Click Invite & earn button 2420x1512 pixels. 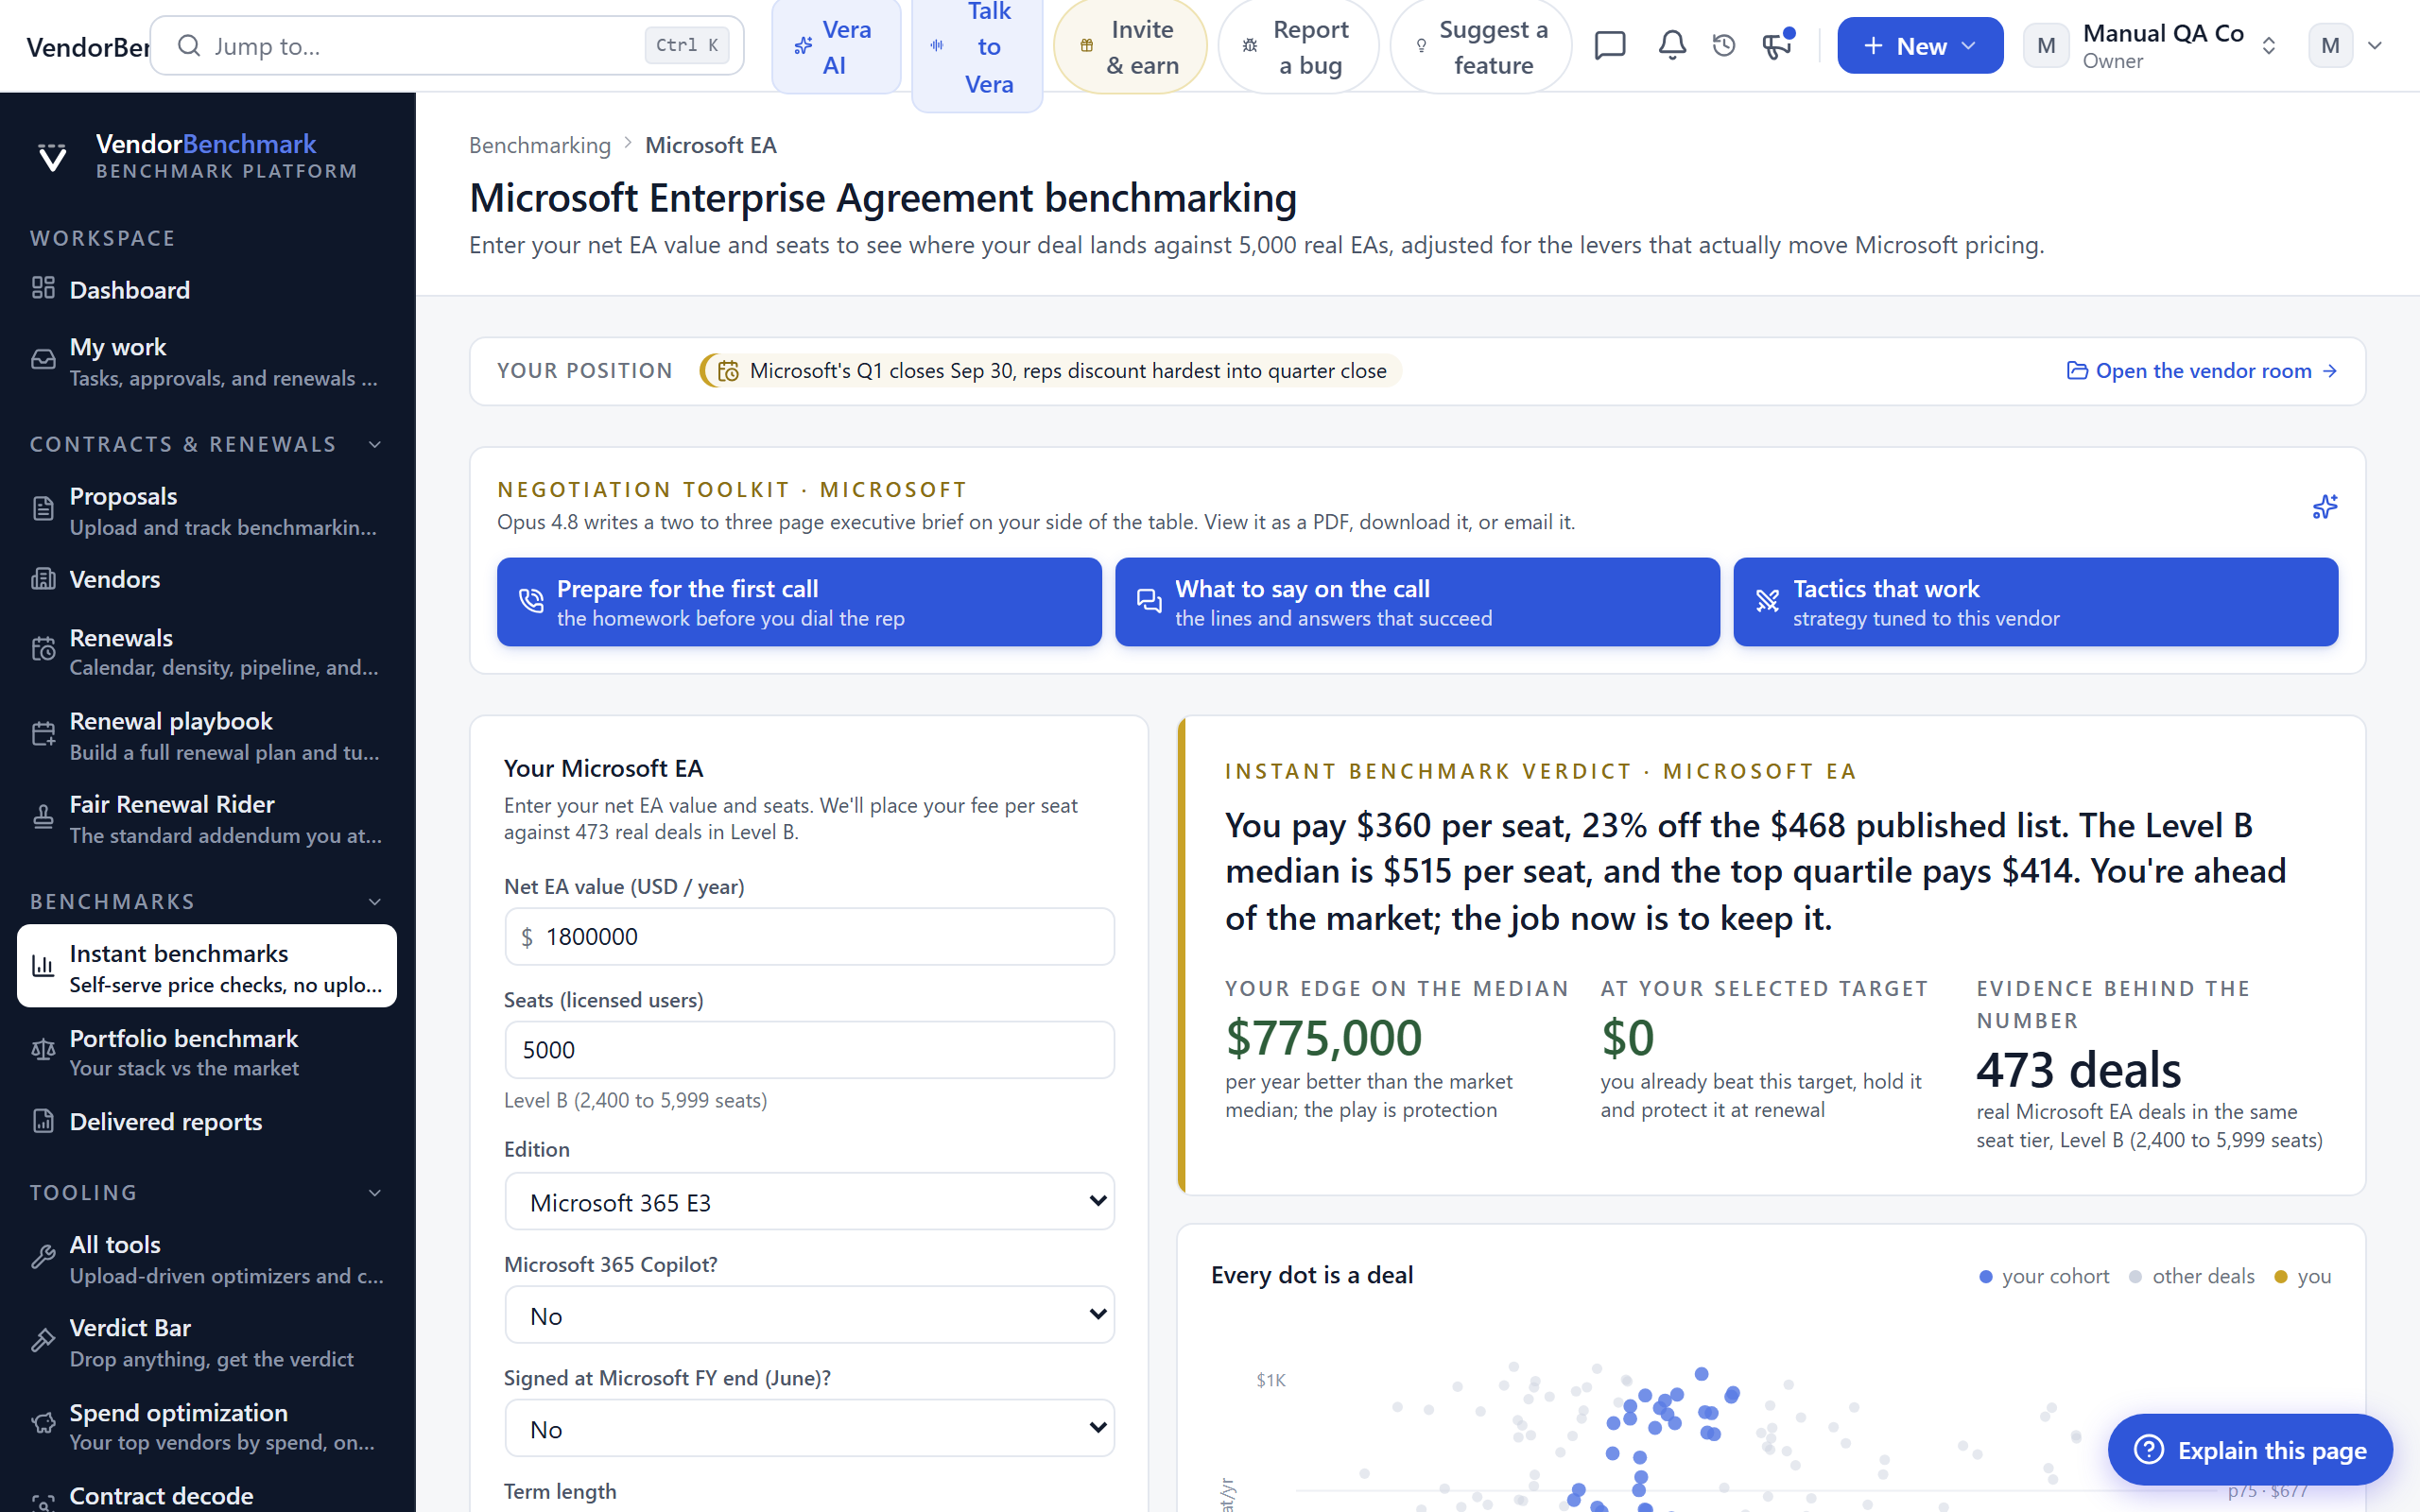[1130, 46]
